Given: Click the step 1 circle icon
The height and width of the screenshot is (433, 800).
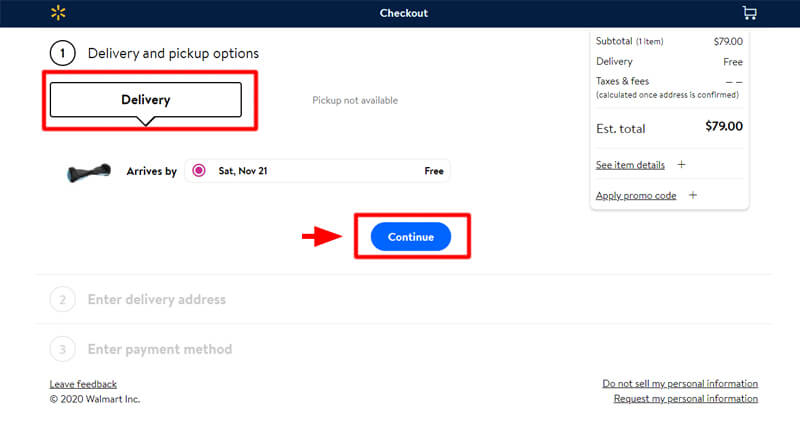Looking at the screenshot, I should click(x=63, y=53).
